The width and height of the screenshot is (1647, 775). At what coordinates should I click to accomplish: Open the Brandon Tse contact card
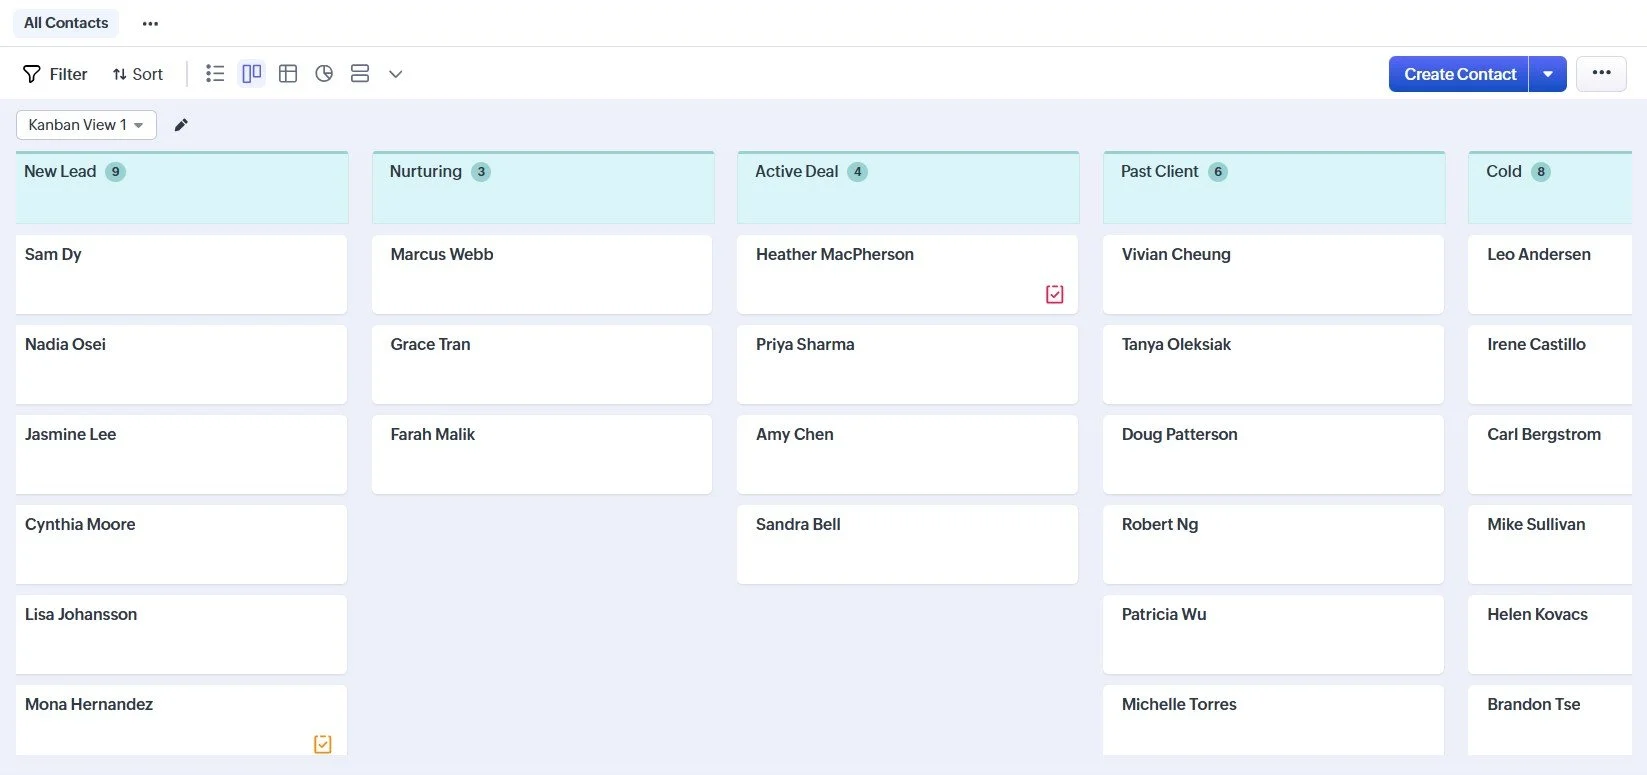pos(1550,721)
